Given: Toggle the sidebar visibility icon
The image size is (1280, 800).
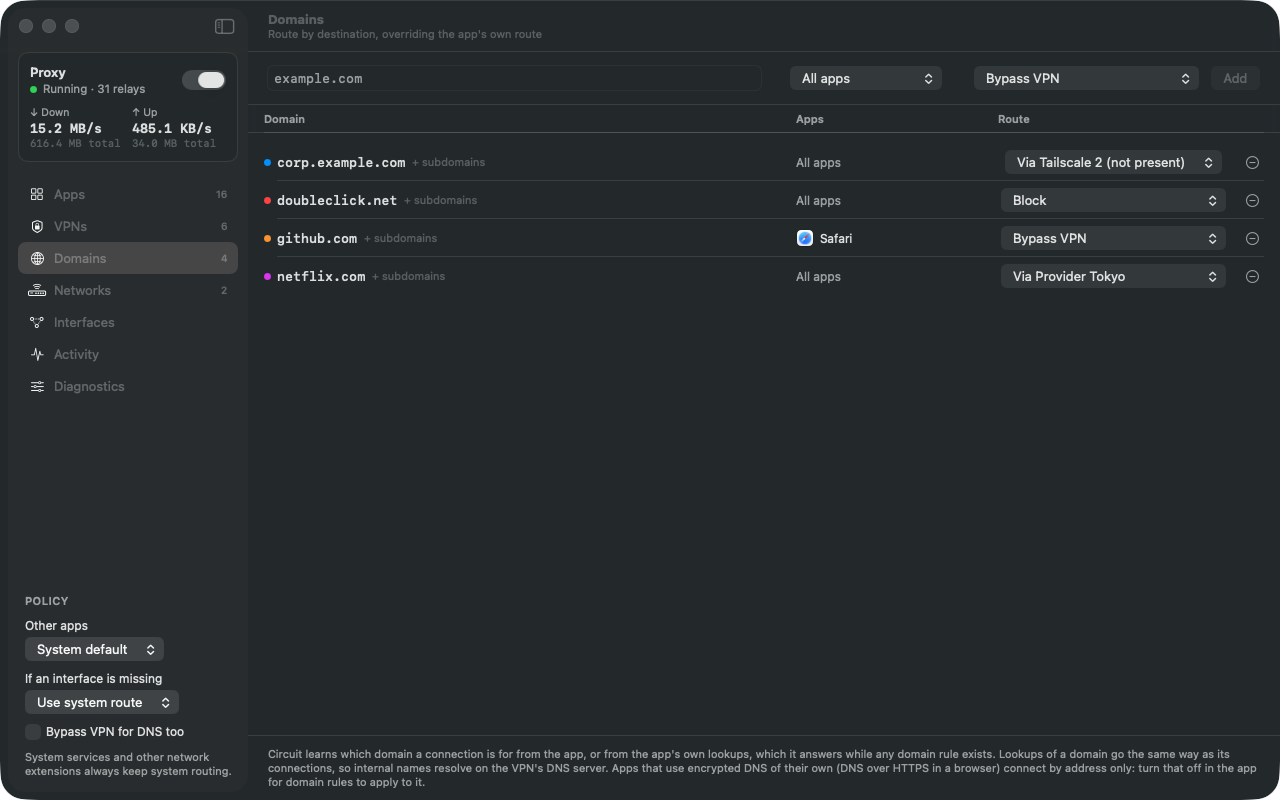Looking at the screenshot, I should pyautogui.click(x=225, y=26).
